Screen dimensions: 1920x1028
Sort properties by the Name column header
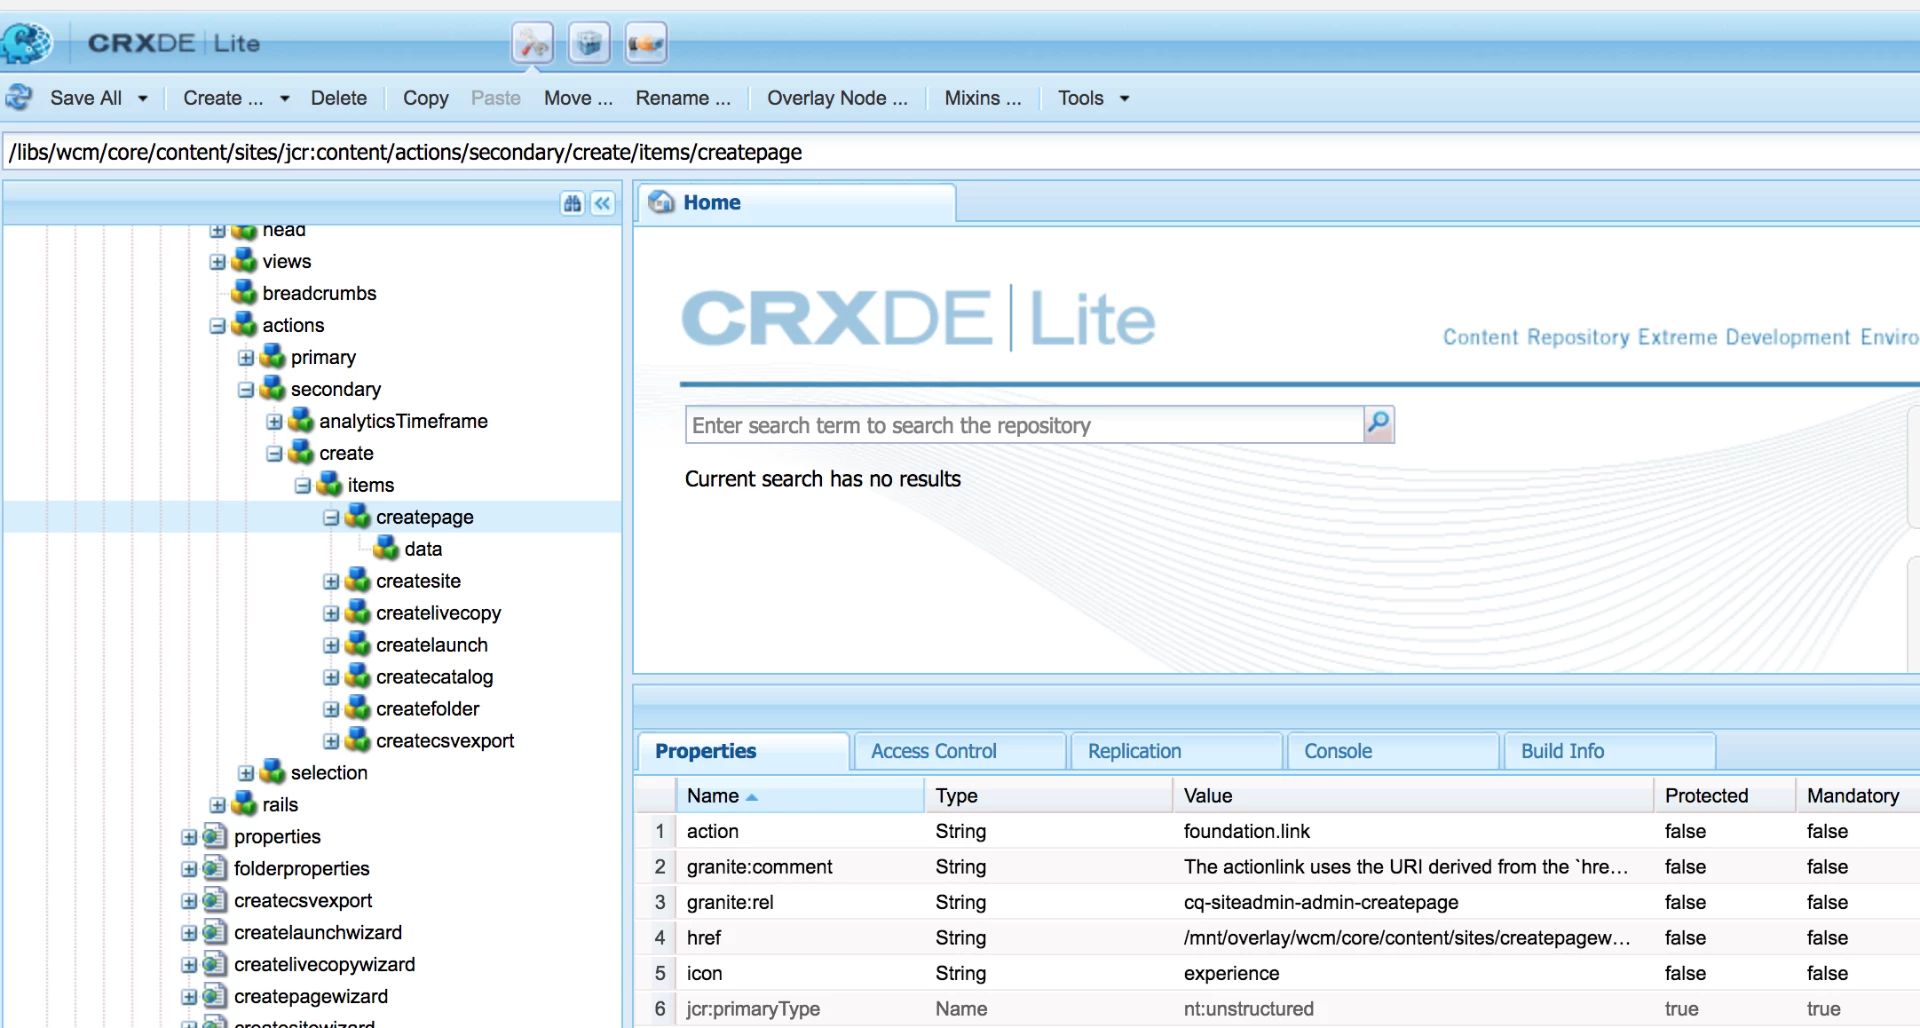(x=800, y=796)
